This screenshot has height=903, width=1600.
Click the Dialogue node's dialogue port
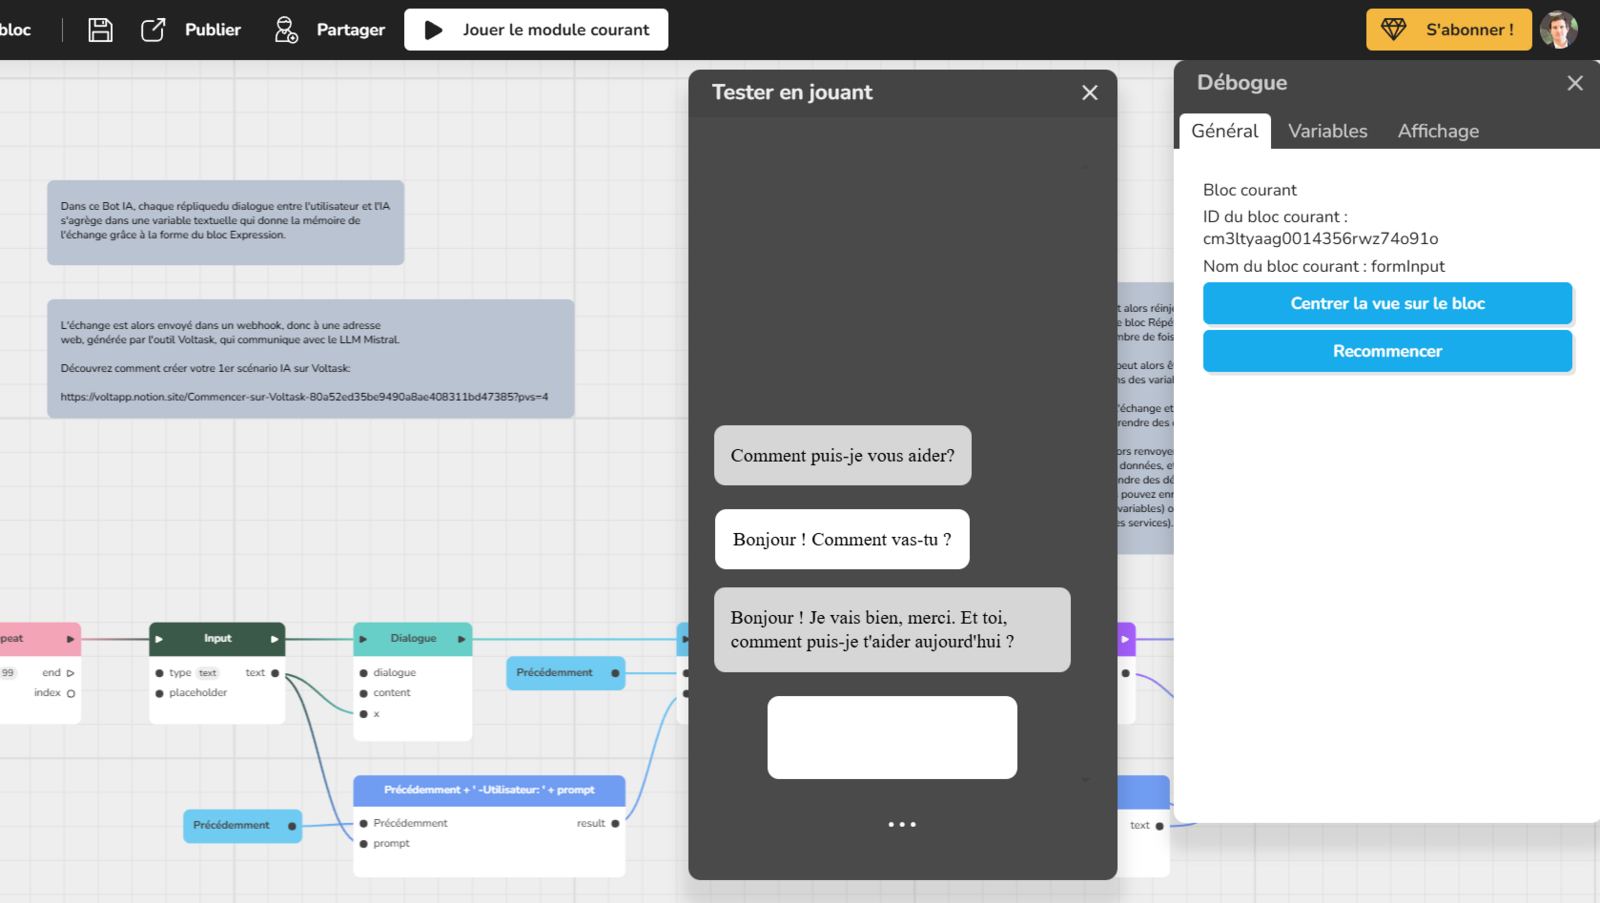tap(363, 673)
